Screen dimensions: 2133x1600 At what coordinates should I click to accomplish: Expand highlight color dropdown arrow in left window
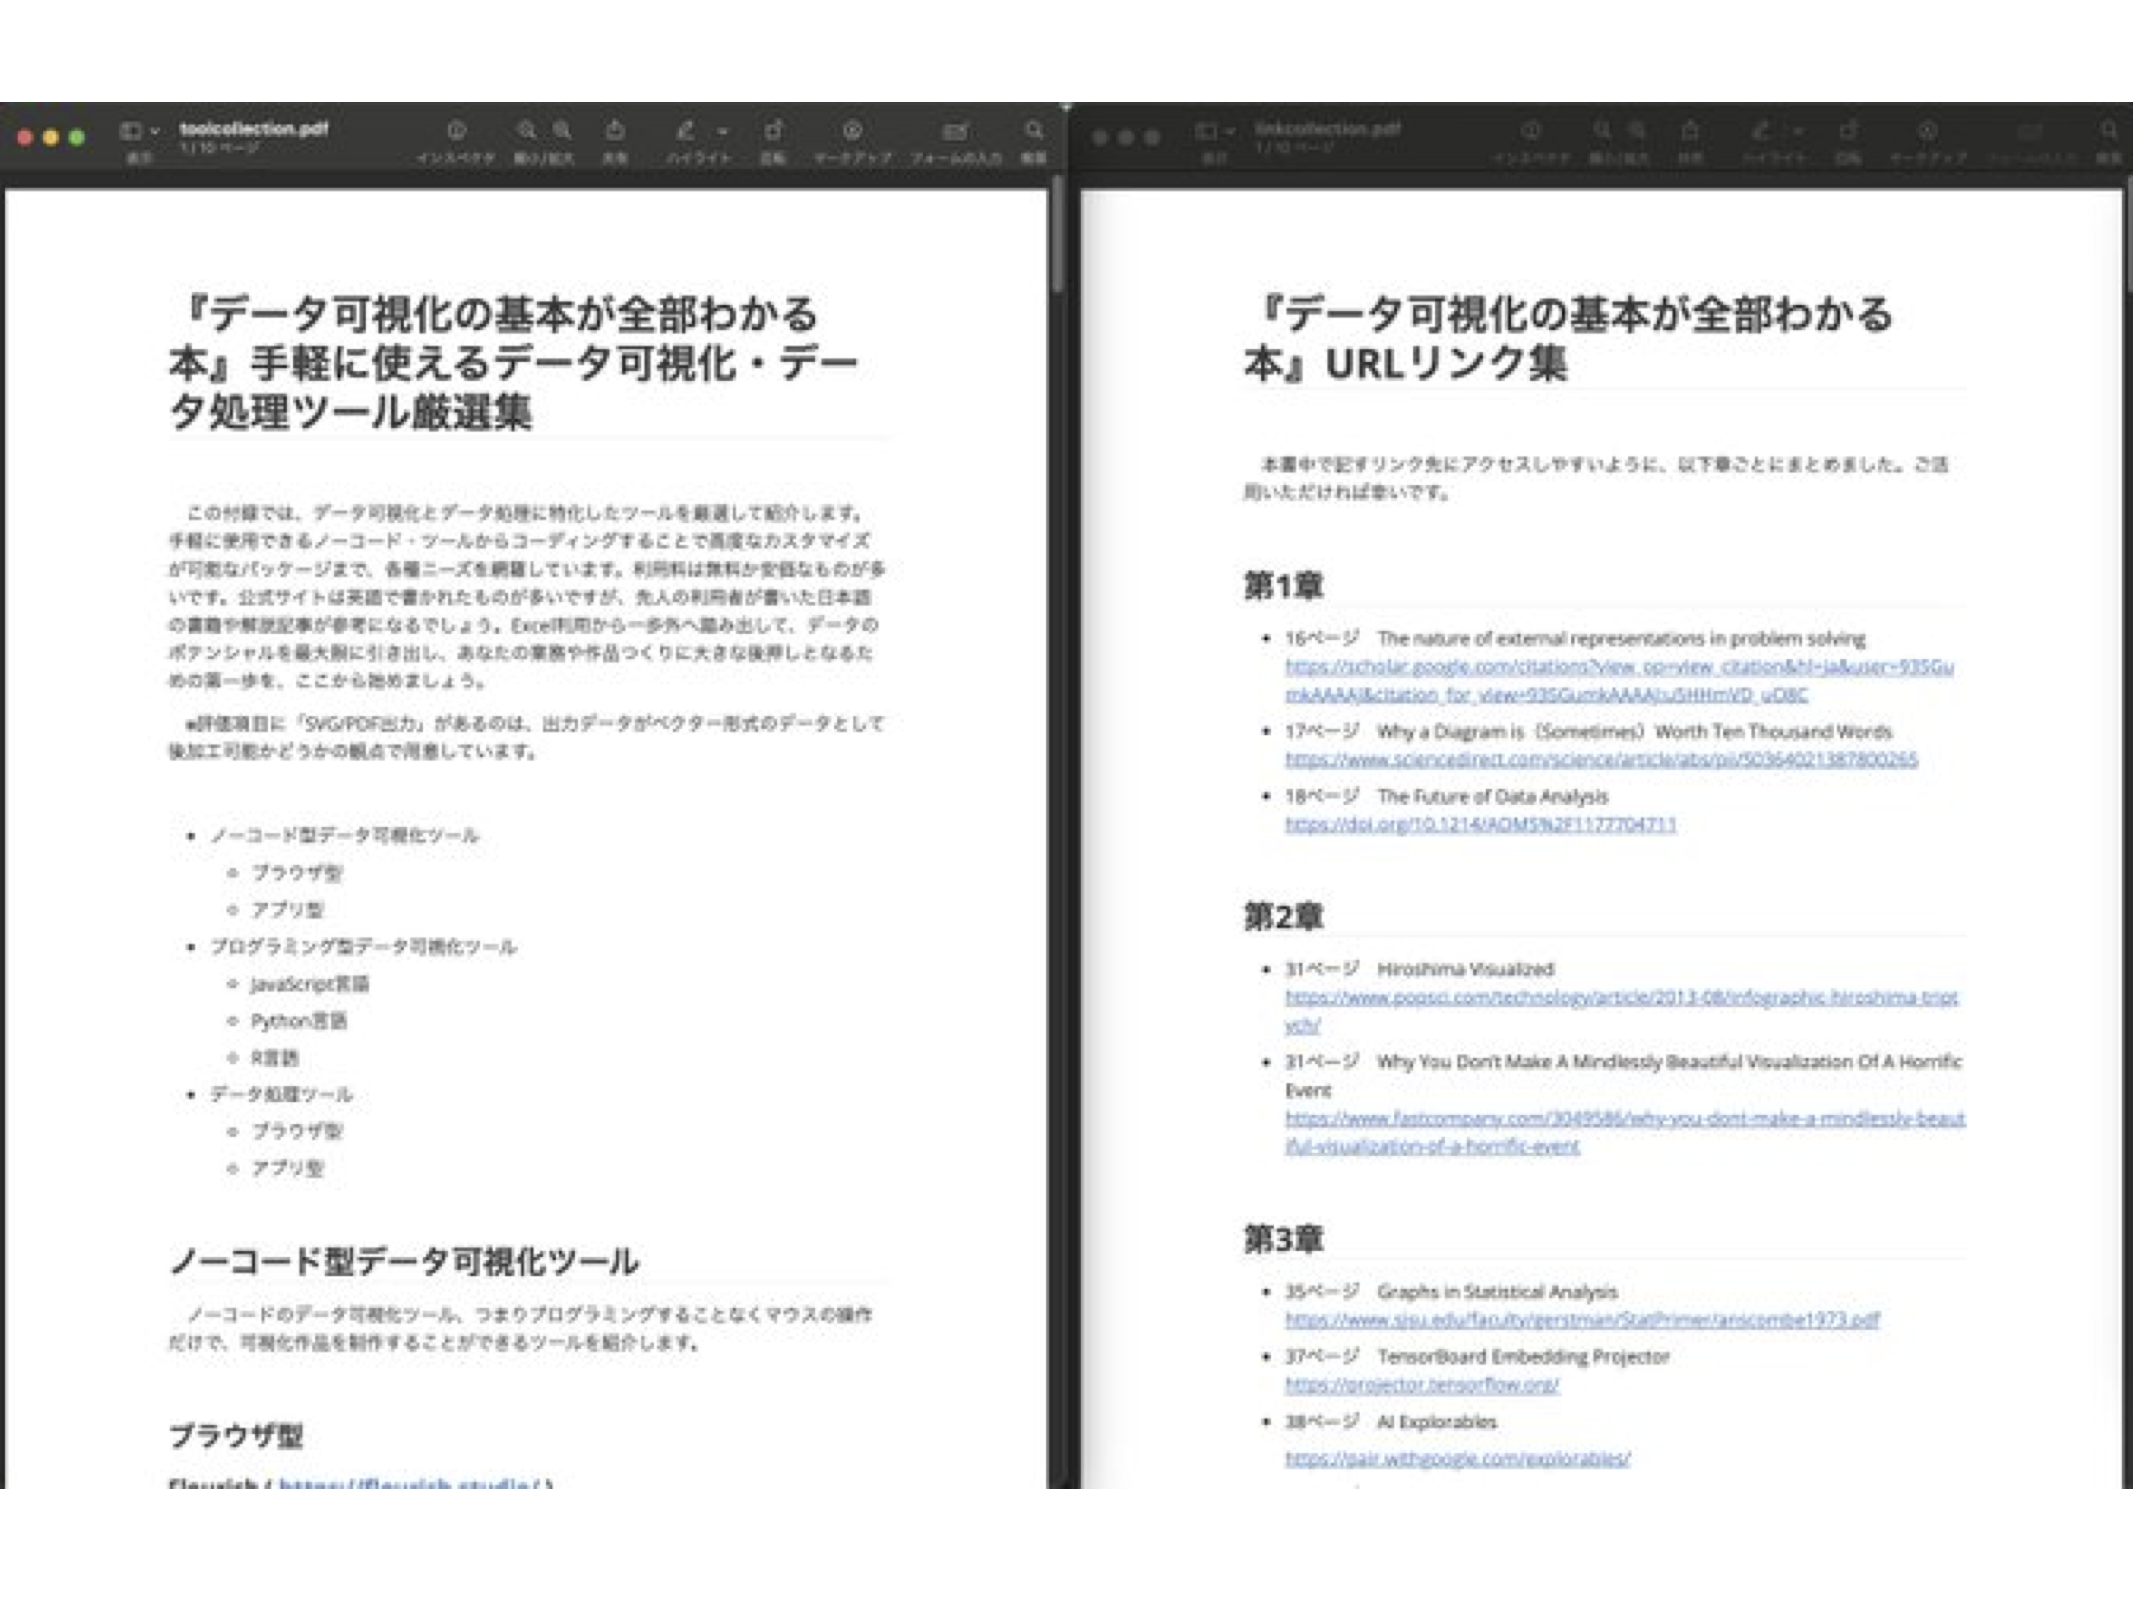pos(723,131)
